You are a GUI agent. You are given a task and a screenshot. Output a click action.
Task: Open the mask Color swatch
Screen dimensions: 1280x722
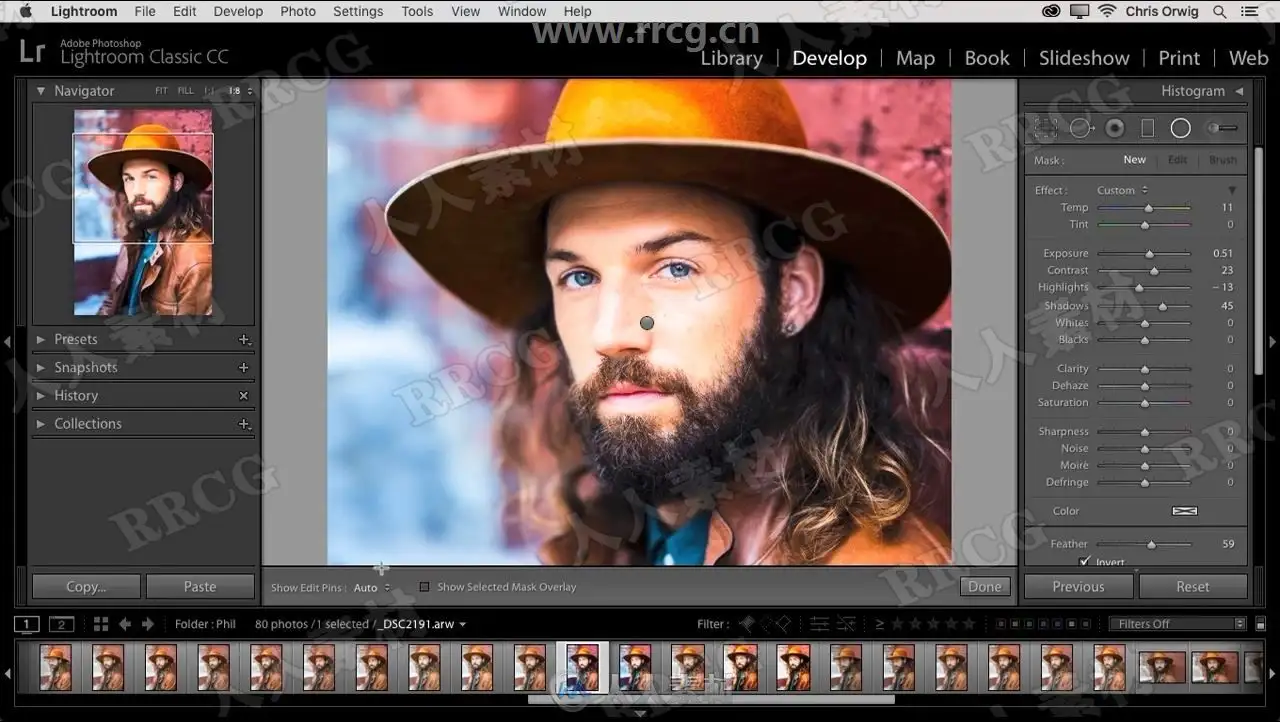[1184, 511]
